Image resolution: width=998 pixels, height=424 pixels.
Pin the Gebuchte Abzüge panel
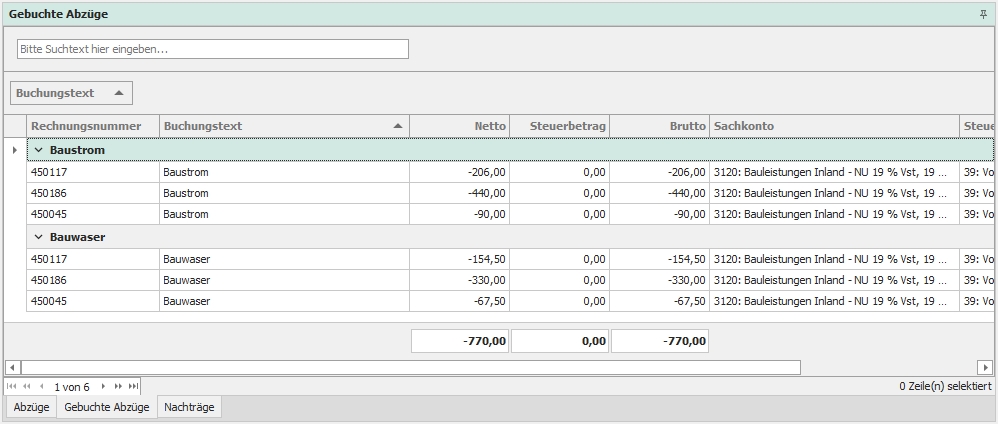coord(982,15)
